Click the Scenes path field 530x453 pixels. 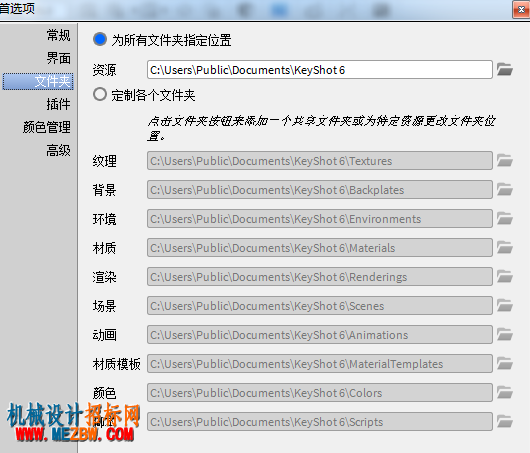click(320, 306)
